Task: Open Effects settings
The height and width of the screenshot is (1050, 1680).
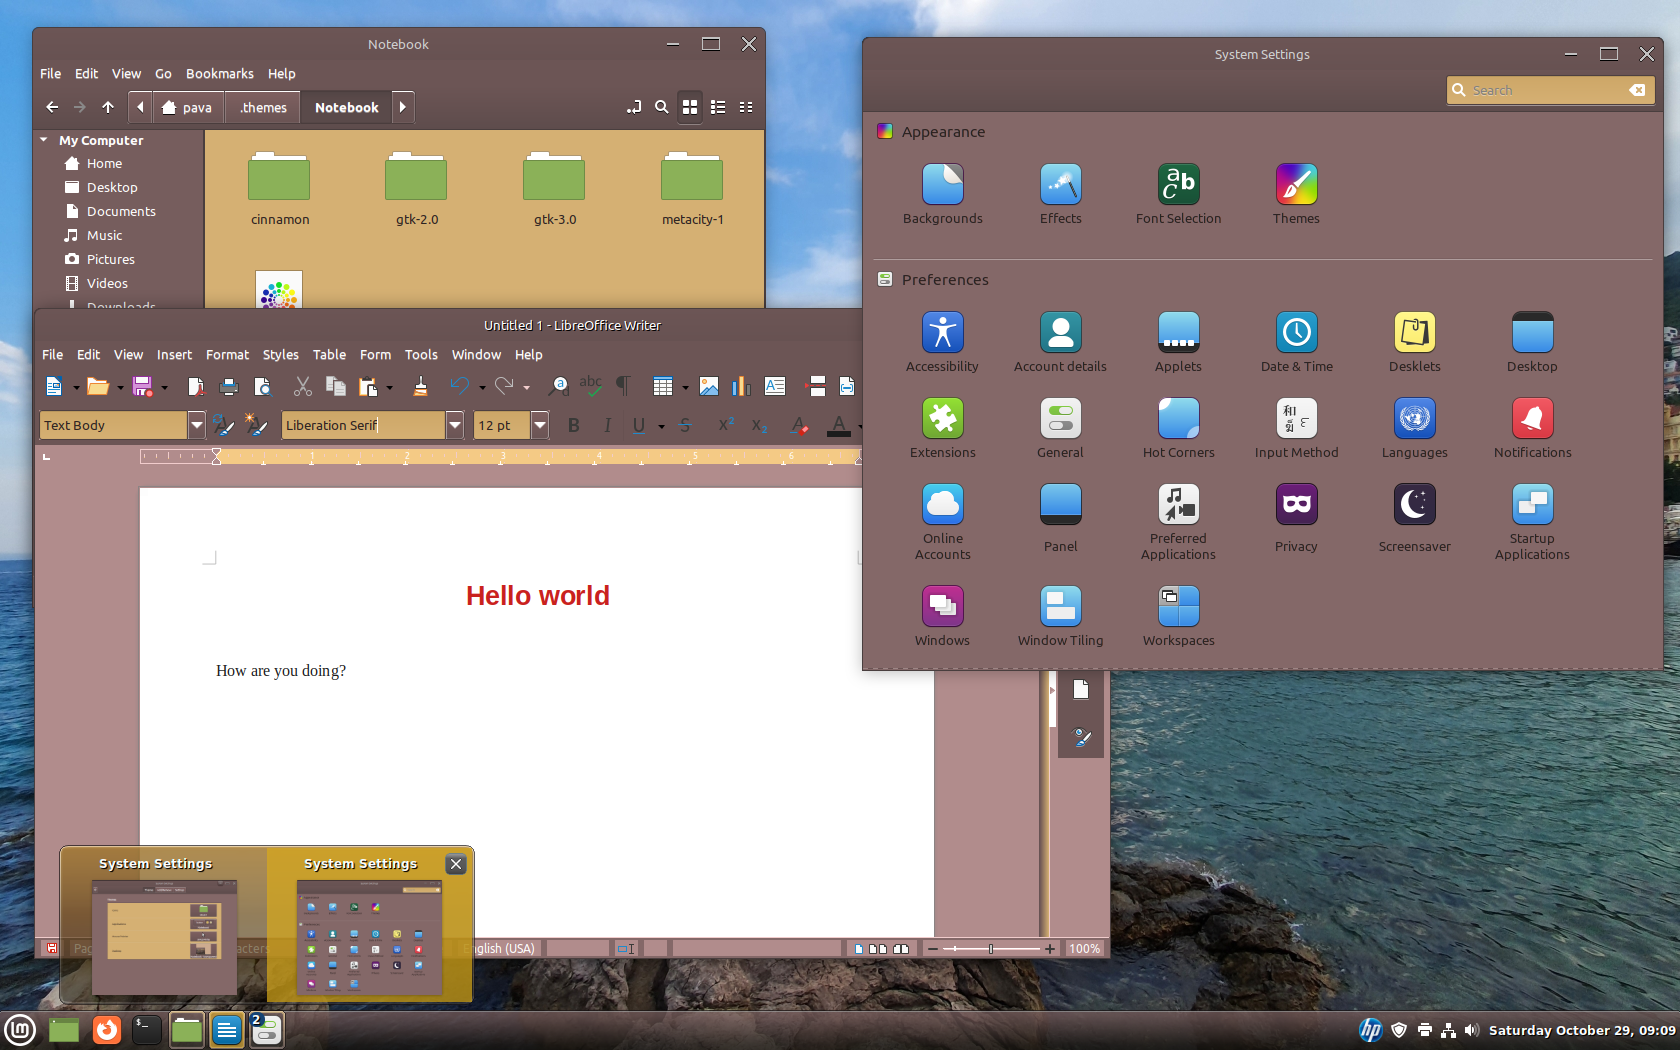Action: click(x=1060, y=194)
